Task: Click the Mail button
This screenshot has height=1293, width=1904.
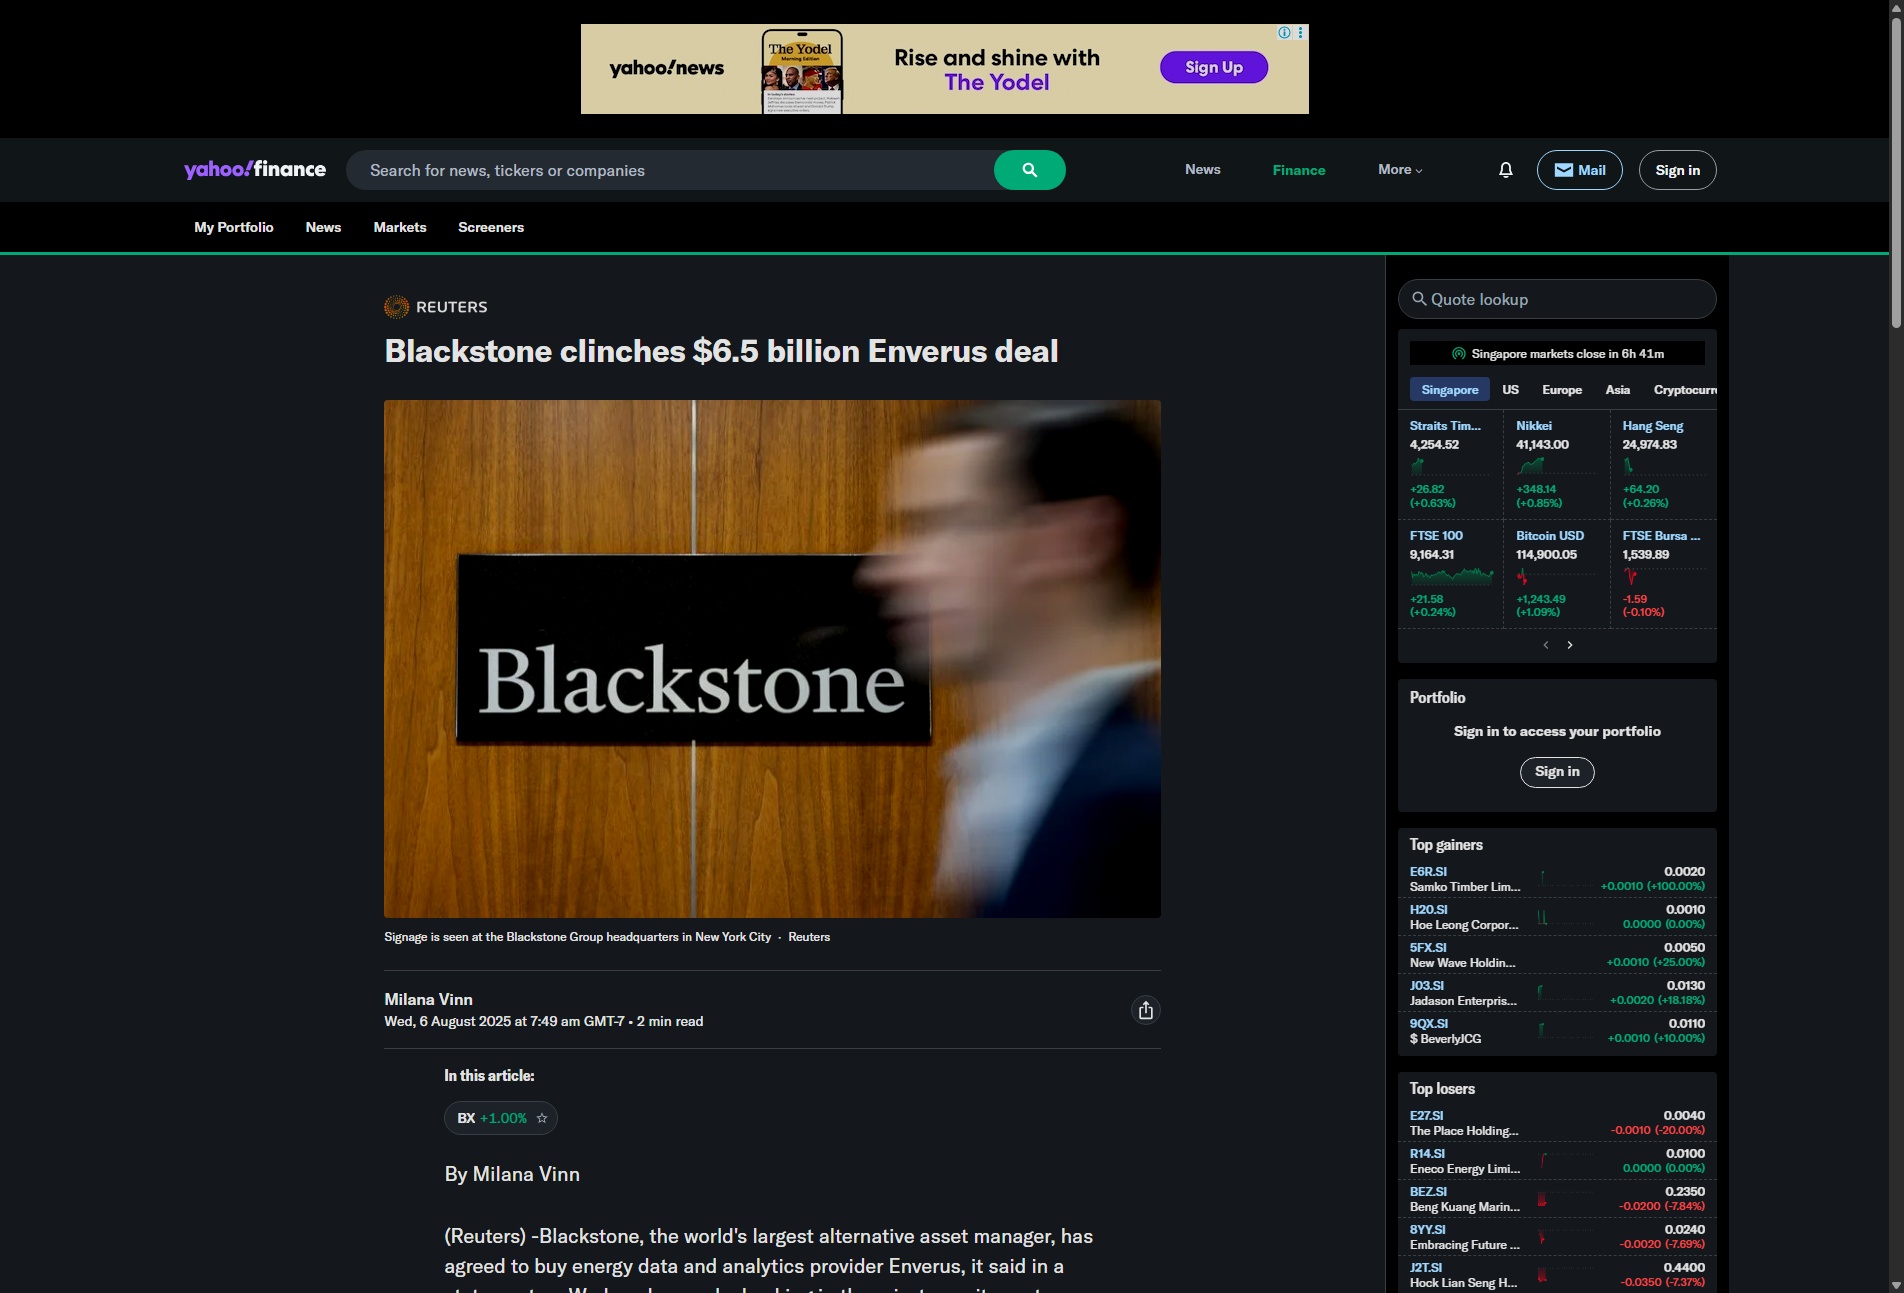Action: [x=1579, y=170]
